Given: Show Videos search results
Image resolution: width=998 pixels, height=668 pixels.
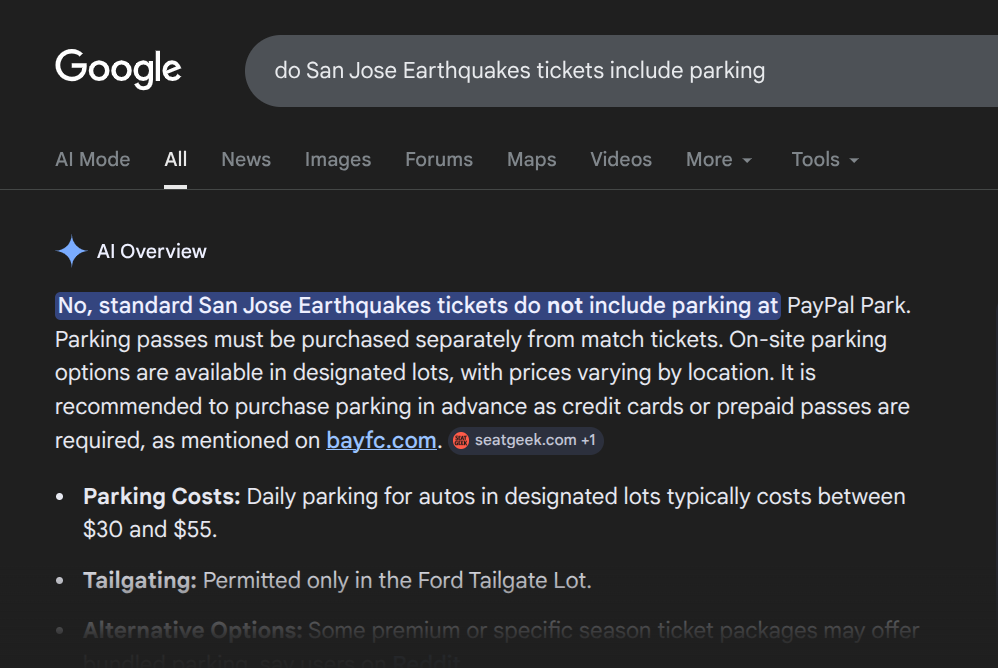Looking at the screenshot, I should [x=621, y=160].
